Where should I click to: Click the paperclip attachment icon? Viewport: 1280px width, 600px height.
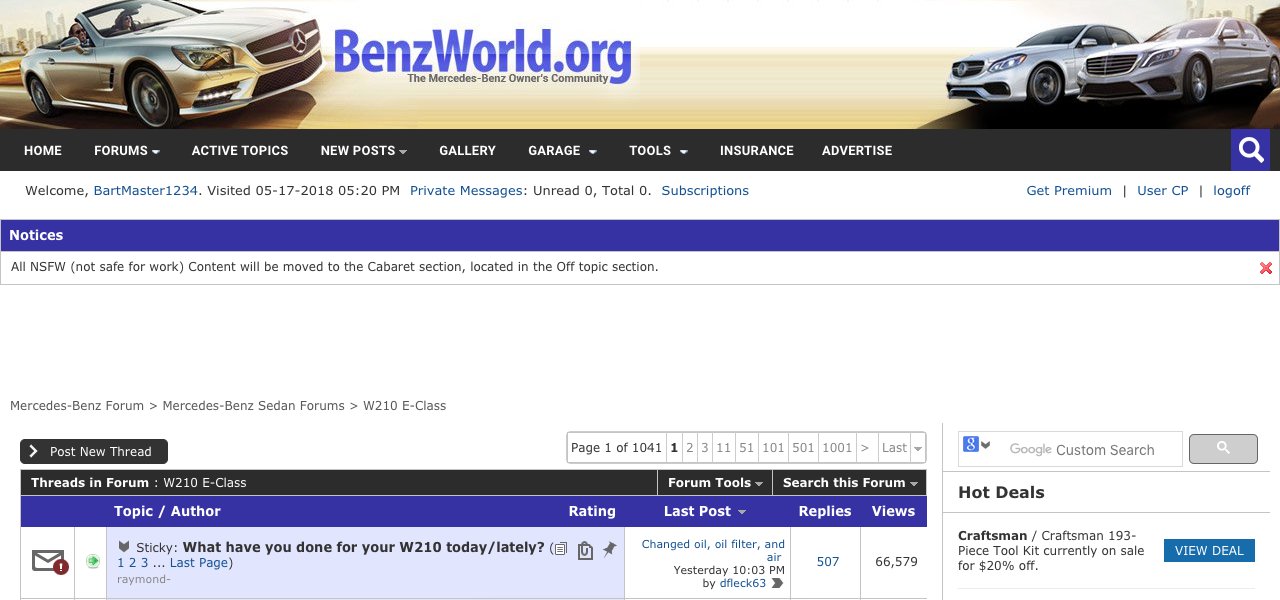586,549
